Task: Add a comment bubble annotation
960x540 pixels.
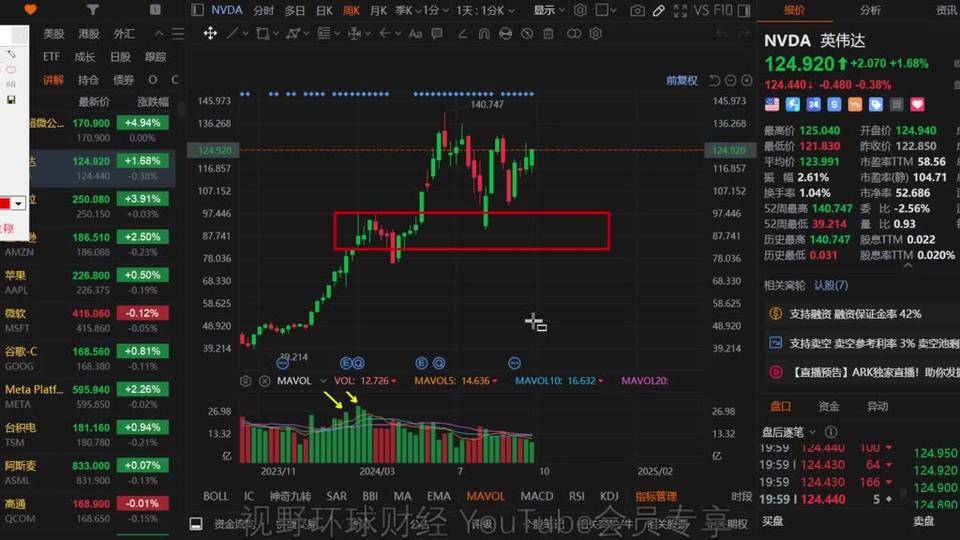Action: click(437, 33)
